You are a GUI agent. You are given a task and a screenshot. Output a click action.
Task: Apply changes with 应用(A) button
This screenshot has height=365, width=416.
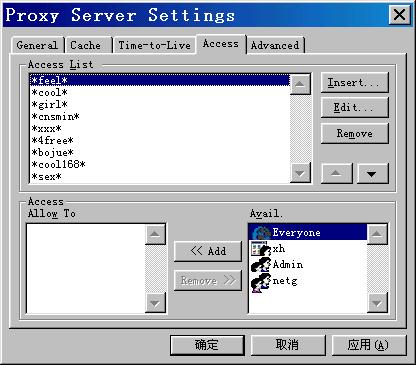(369, 345)
